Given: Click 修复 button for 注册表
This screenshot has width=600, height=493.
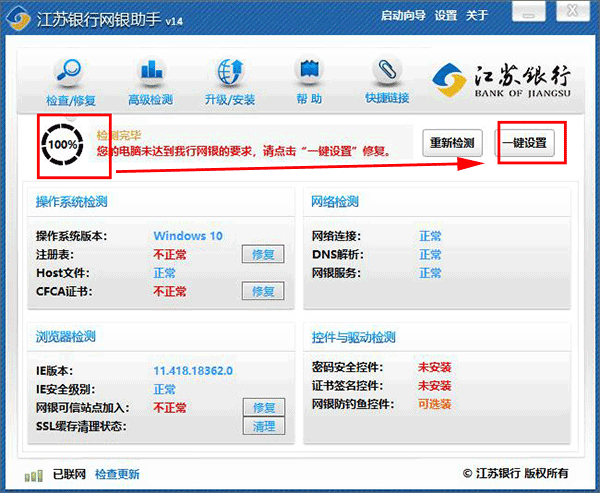Looking at the screenshot, I should click(263, 254).
